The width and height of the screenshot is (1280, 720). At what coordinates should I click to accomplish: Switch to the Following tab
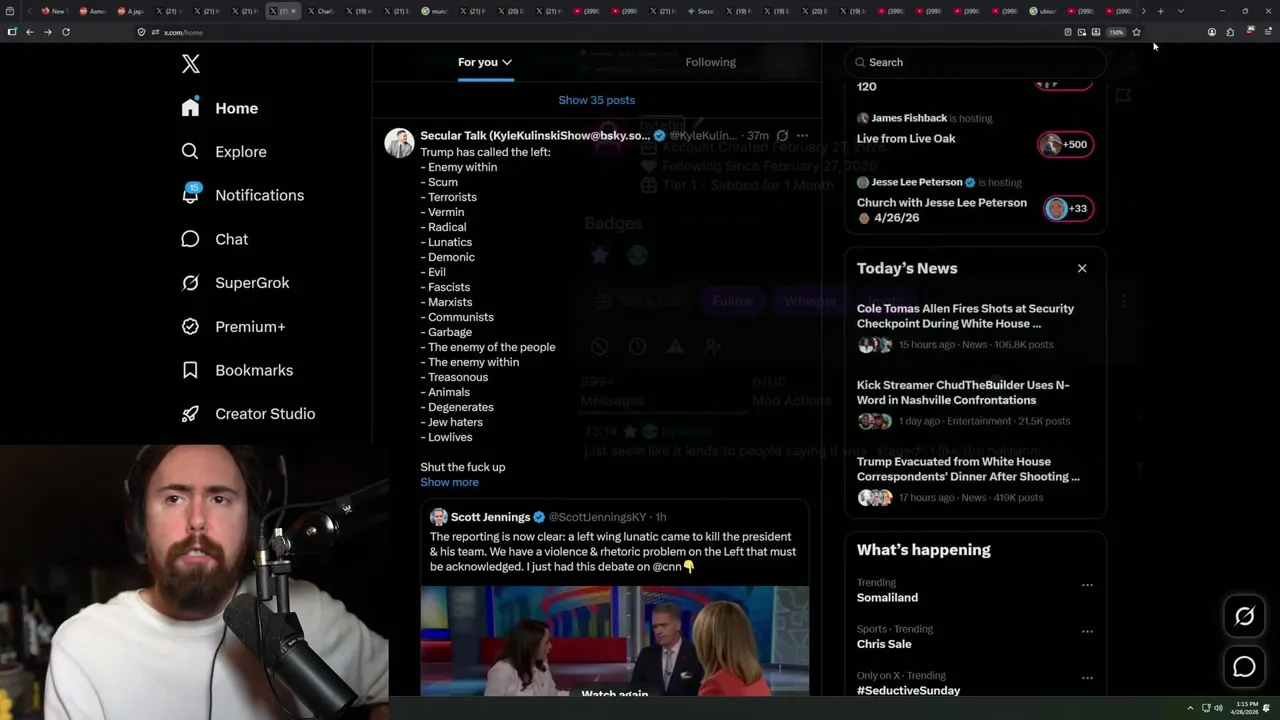click(710, 62)
